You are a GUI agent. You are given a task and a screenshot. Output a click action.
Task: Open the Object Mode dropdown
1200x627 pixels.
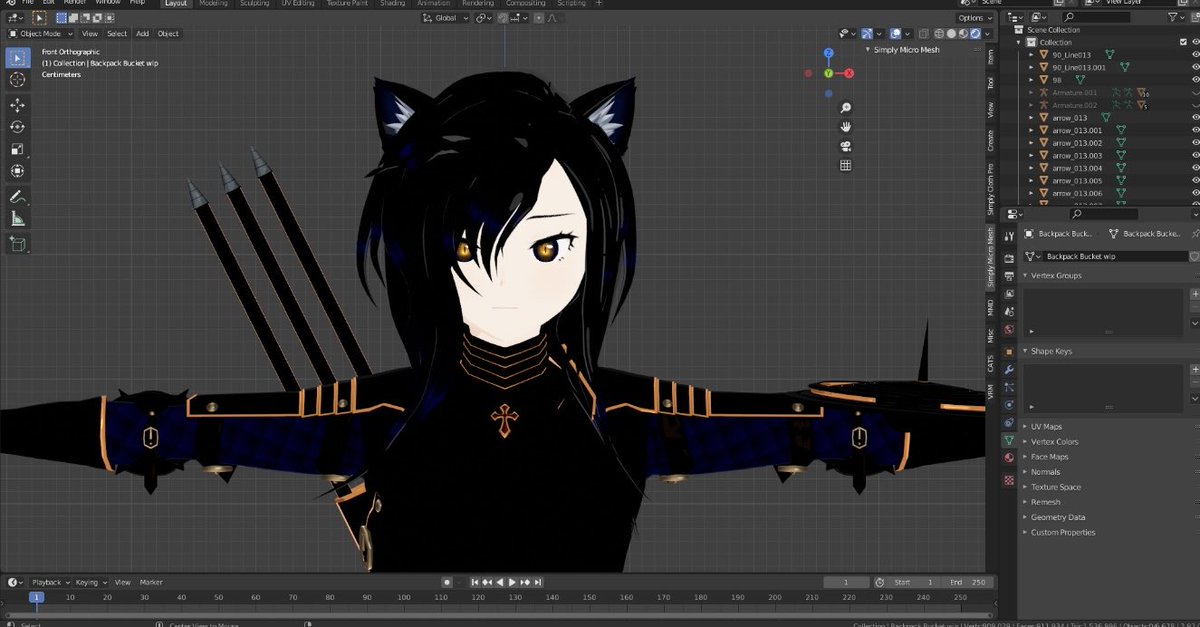[41, 33]
